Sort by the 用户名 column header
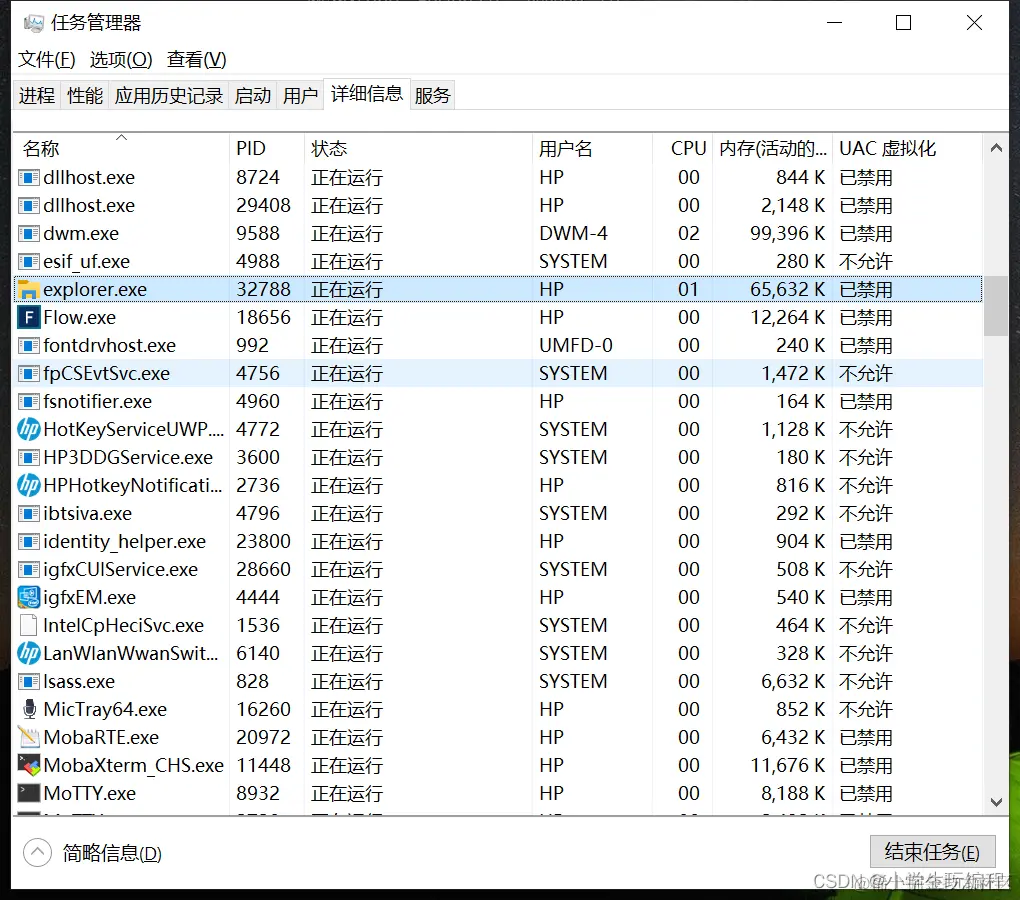1020x900 pixels. (593, 148)
